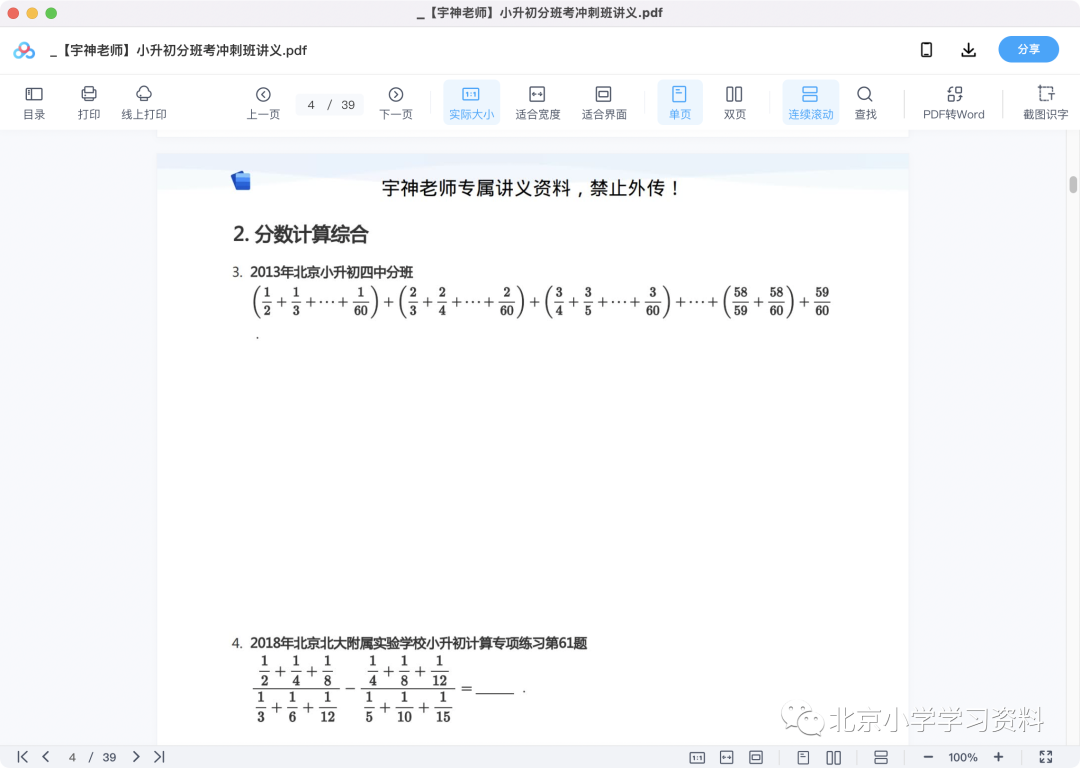
Task: Click page number field in bottom bar
Action: [72, 758]
